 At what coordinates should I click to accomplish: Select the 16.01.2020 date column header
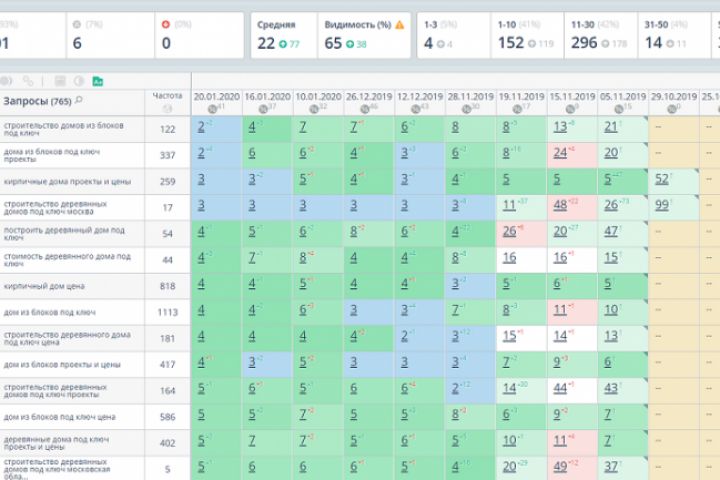pos(267,97)
